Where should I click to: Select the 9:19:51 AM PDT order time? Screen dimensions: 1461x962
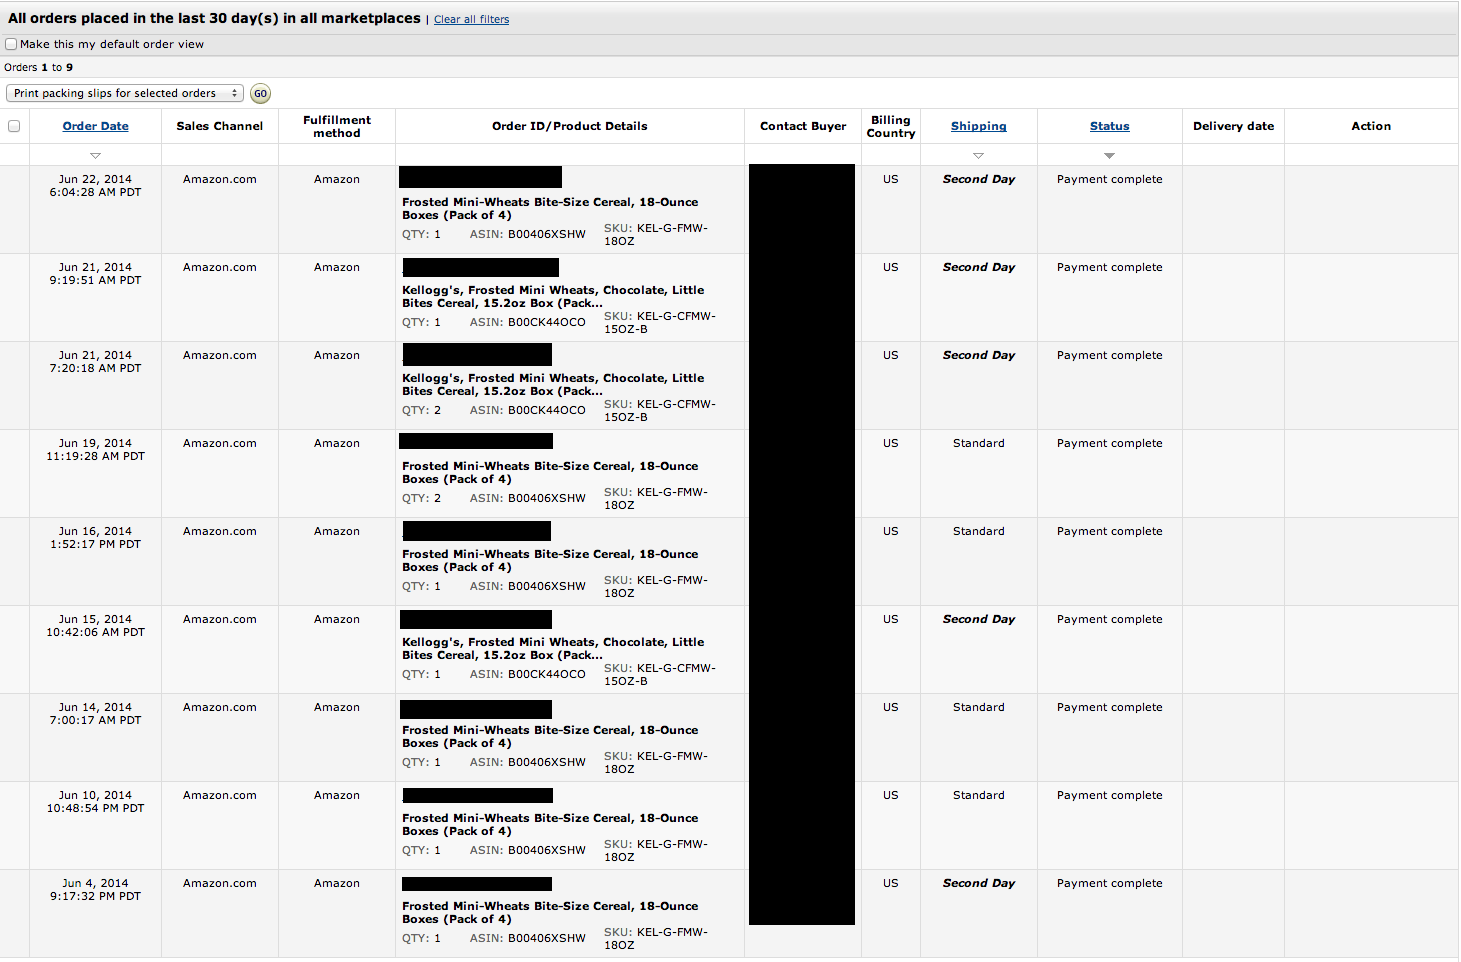(x=95, y=280)
